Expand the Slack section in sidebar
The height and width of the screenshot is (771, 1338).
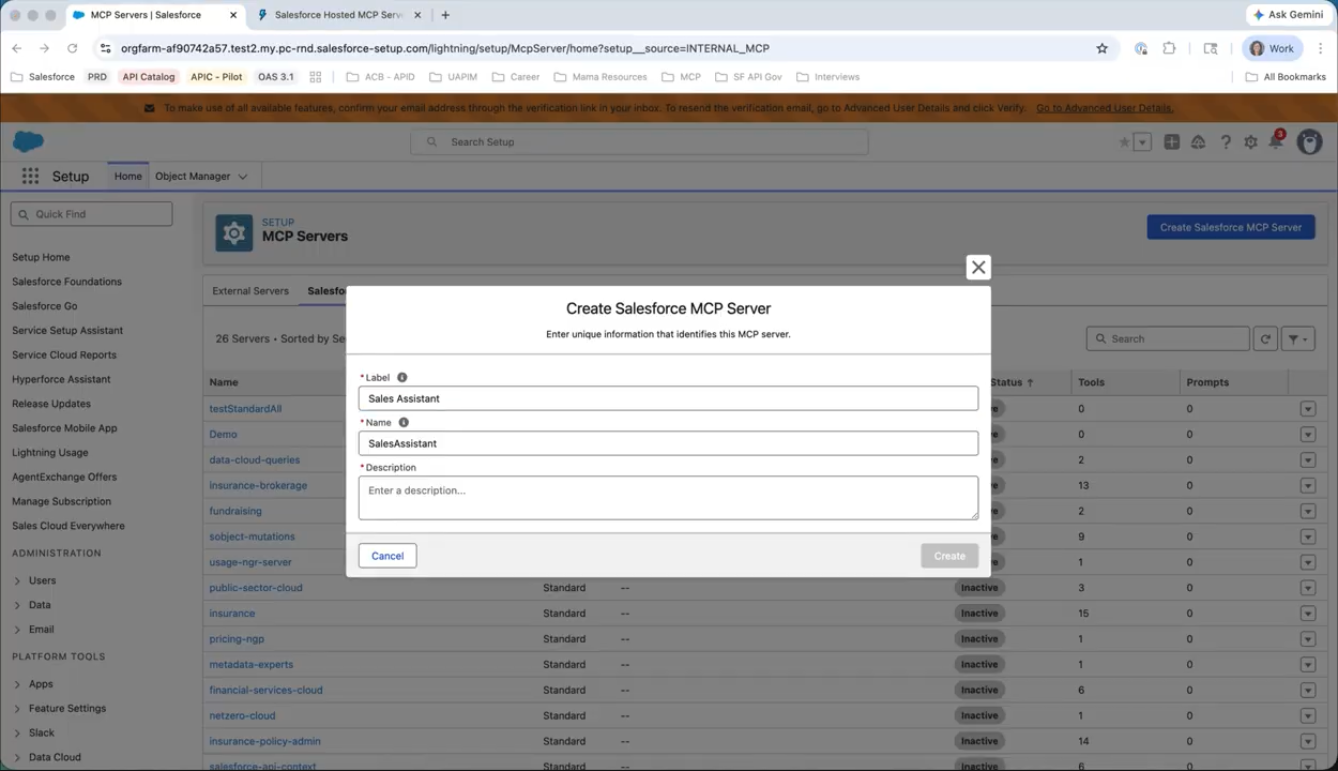(17, 733)
